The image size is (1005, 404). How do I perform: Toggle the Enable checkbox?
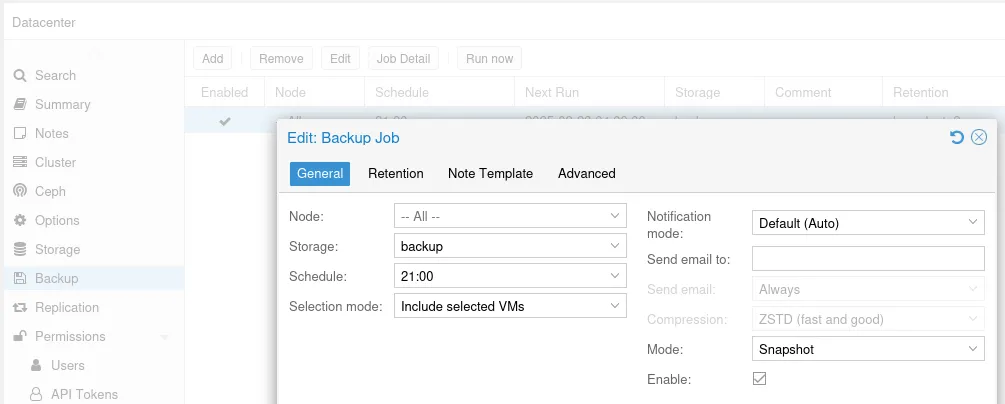pos(760,379)
